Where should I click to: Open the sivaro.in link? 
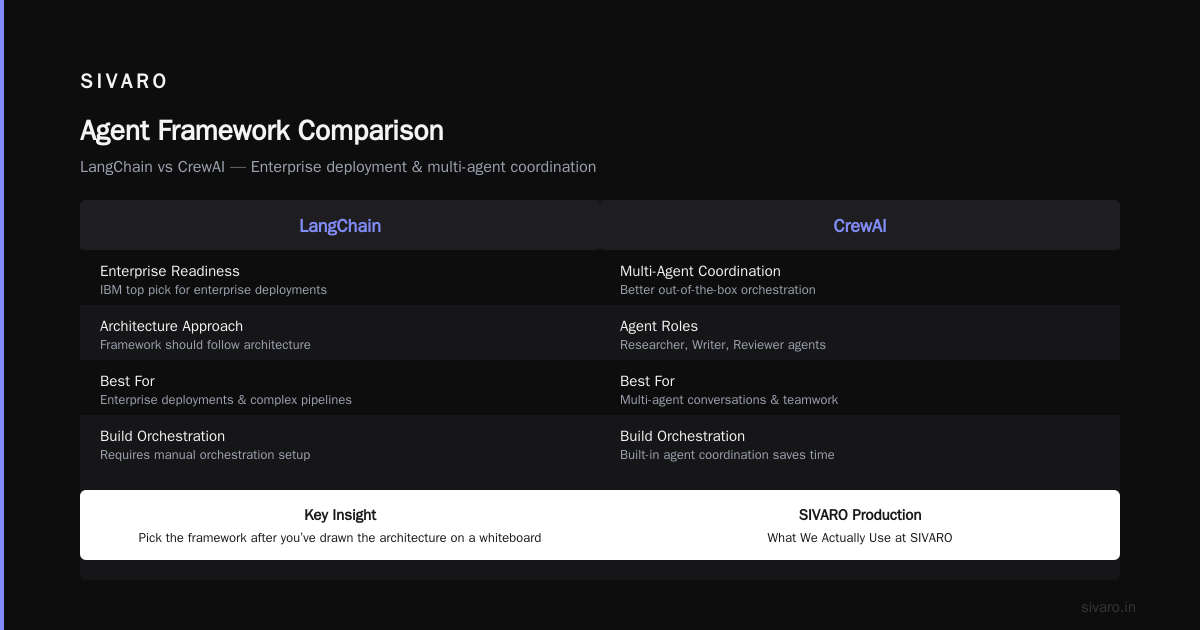(1108, 607)
